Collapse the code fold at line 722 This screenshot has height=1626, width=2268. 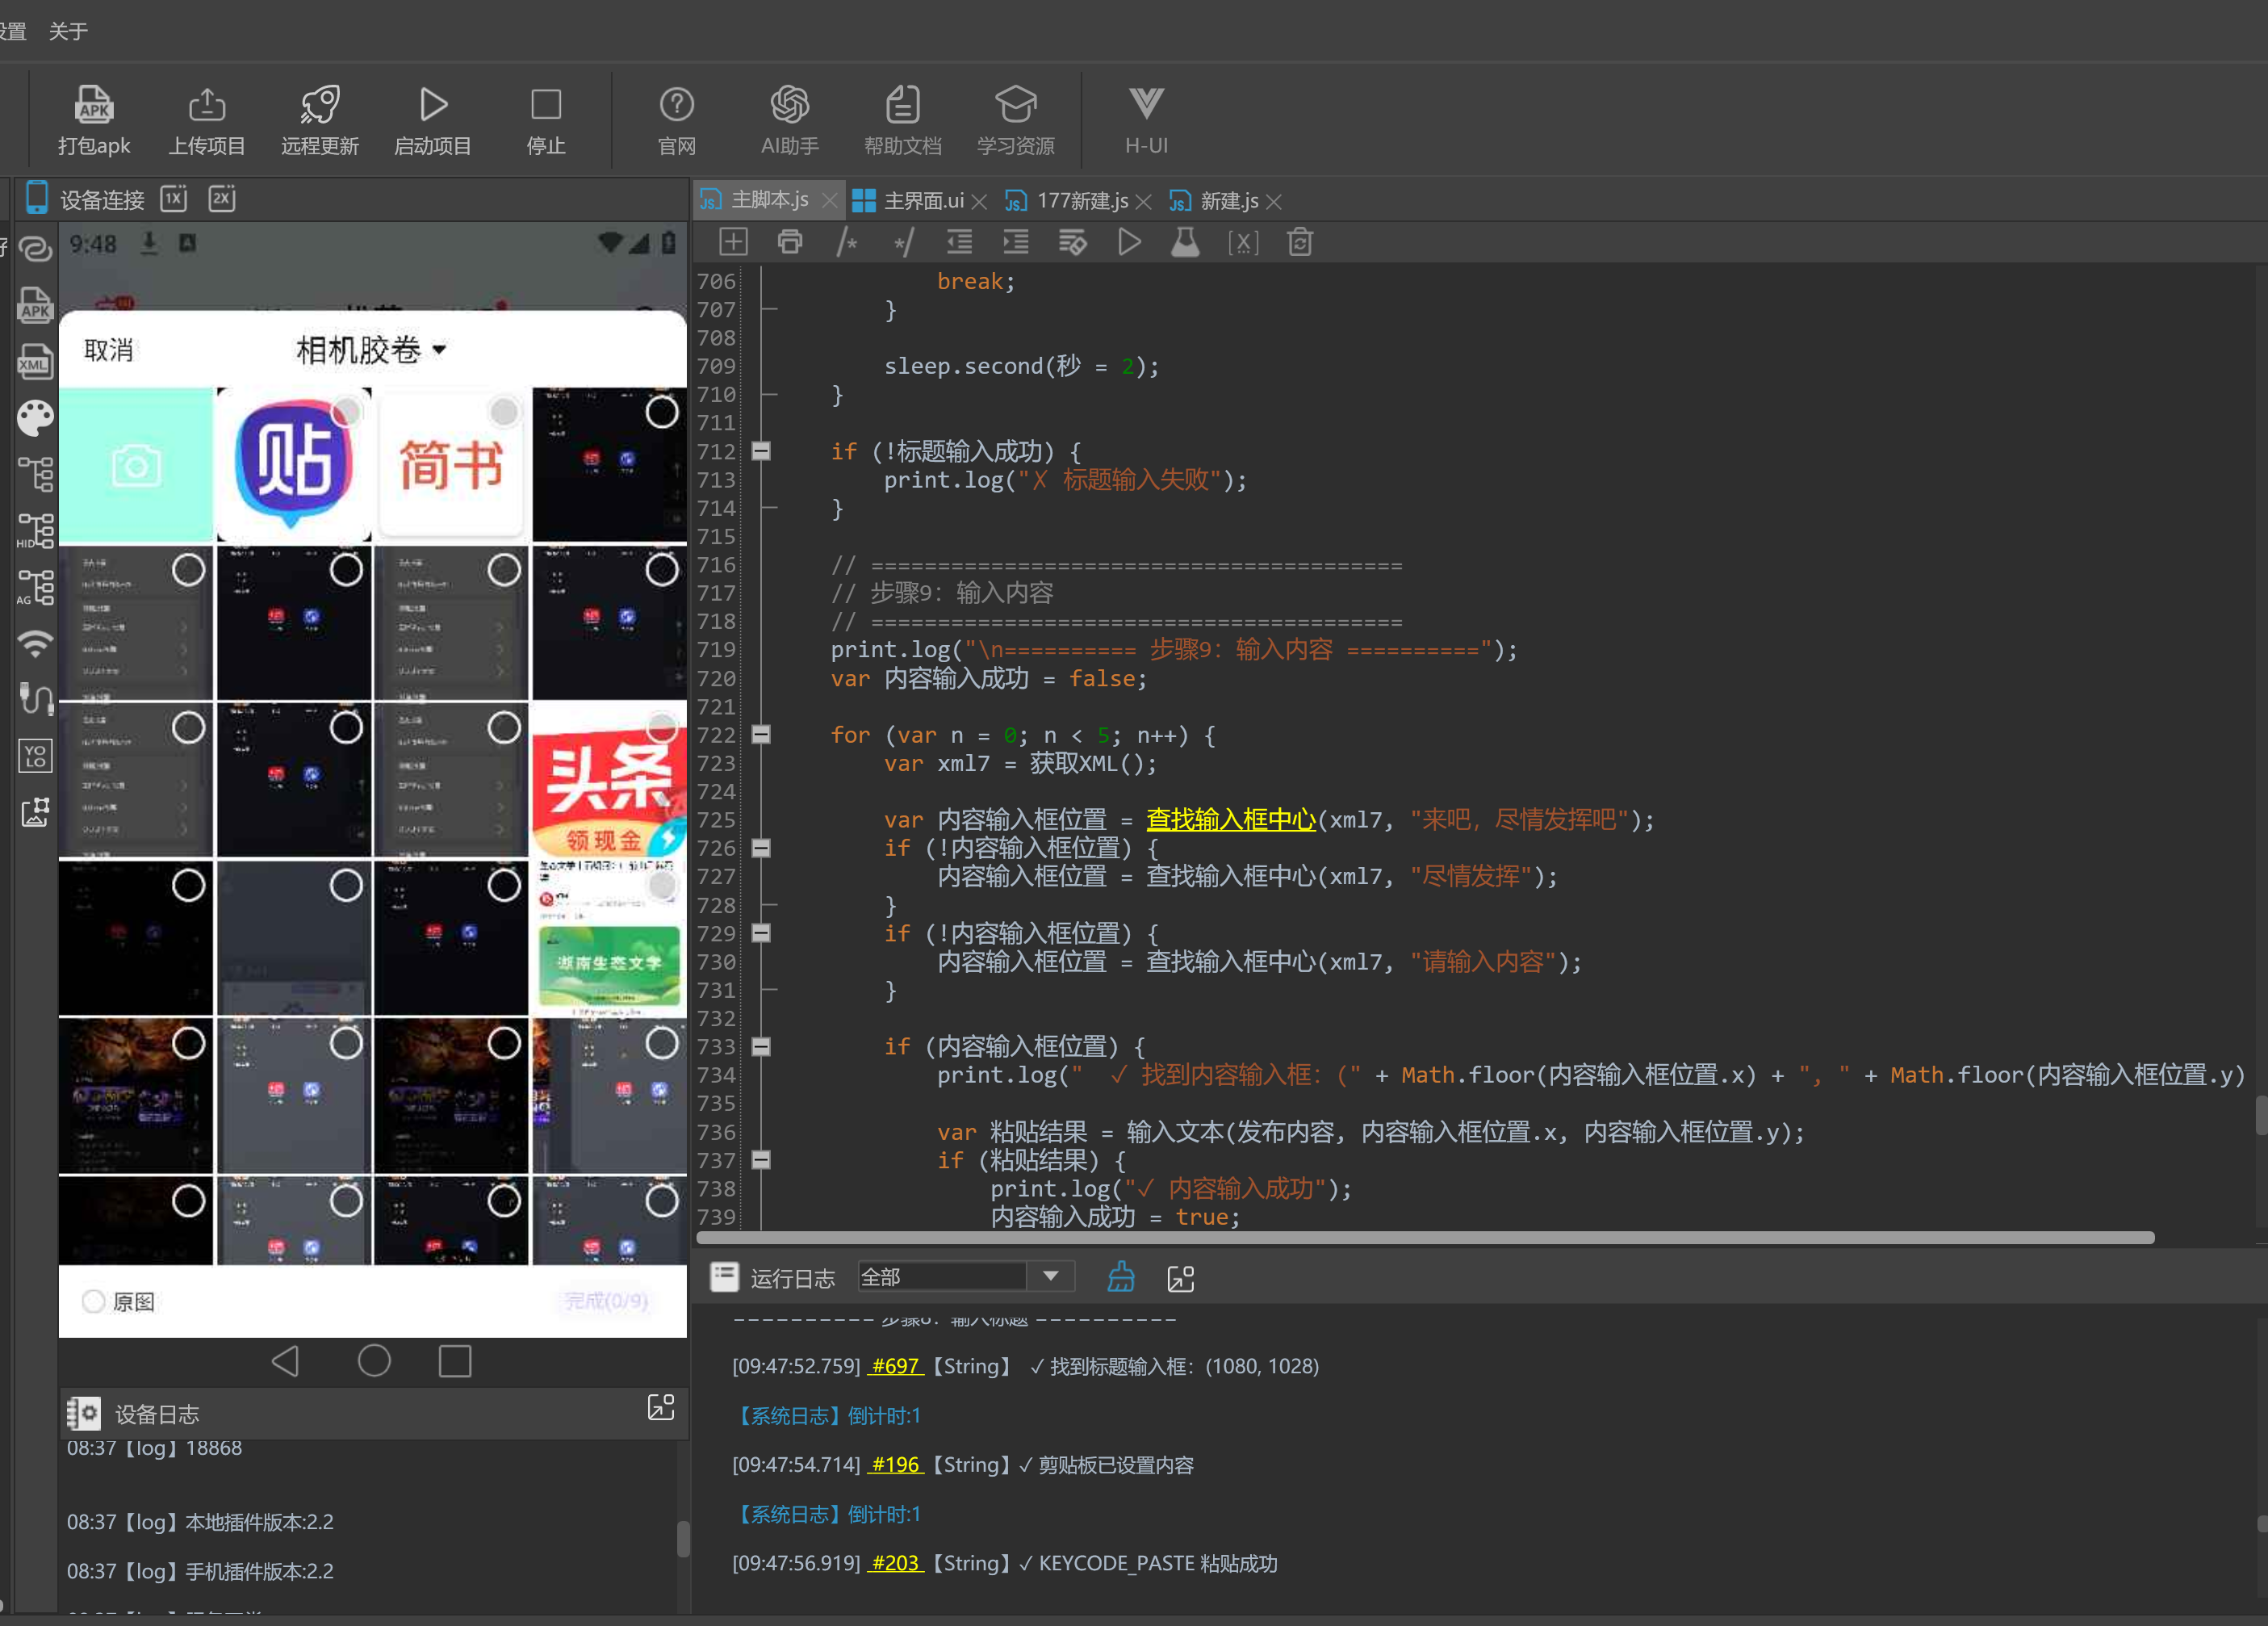[761, 735]
